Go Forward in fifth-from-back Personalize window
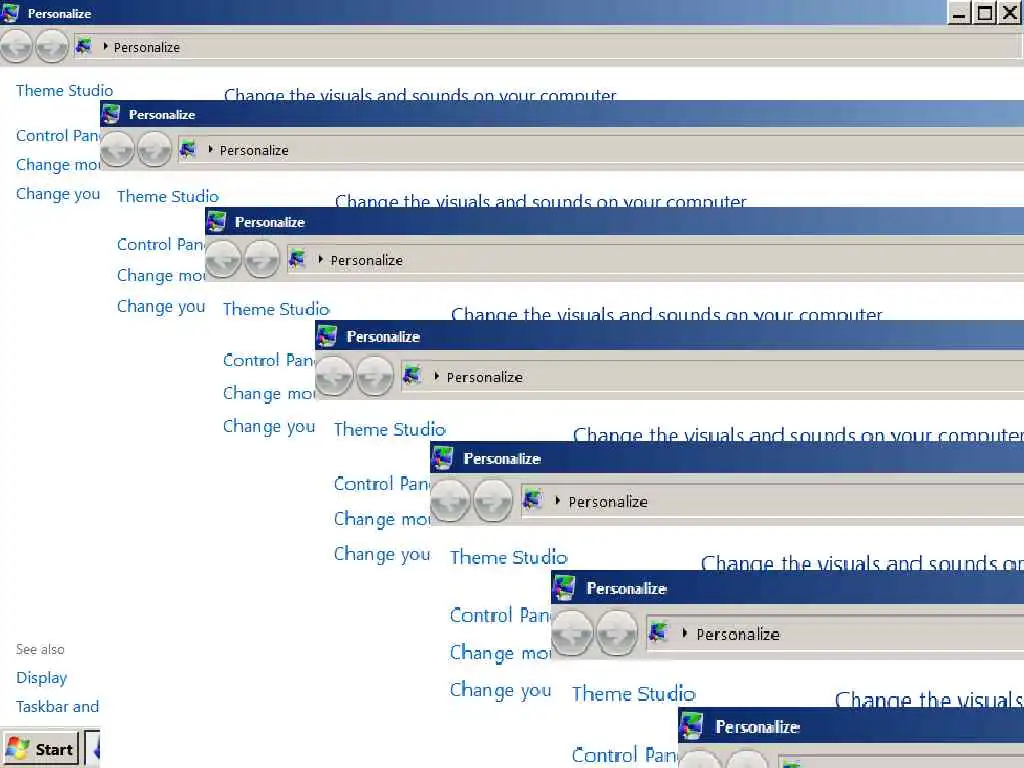Image resolution: width=1024 pixels, height=768 pixels. [x=493, y=501]
